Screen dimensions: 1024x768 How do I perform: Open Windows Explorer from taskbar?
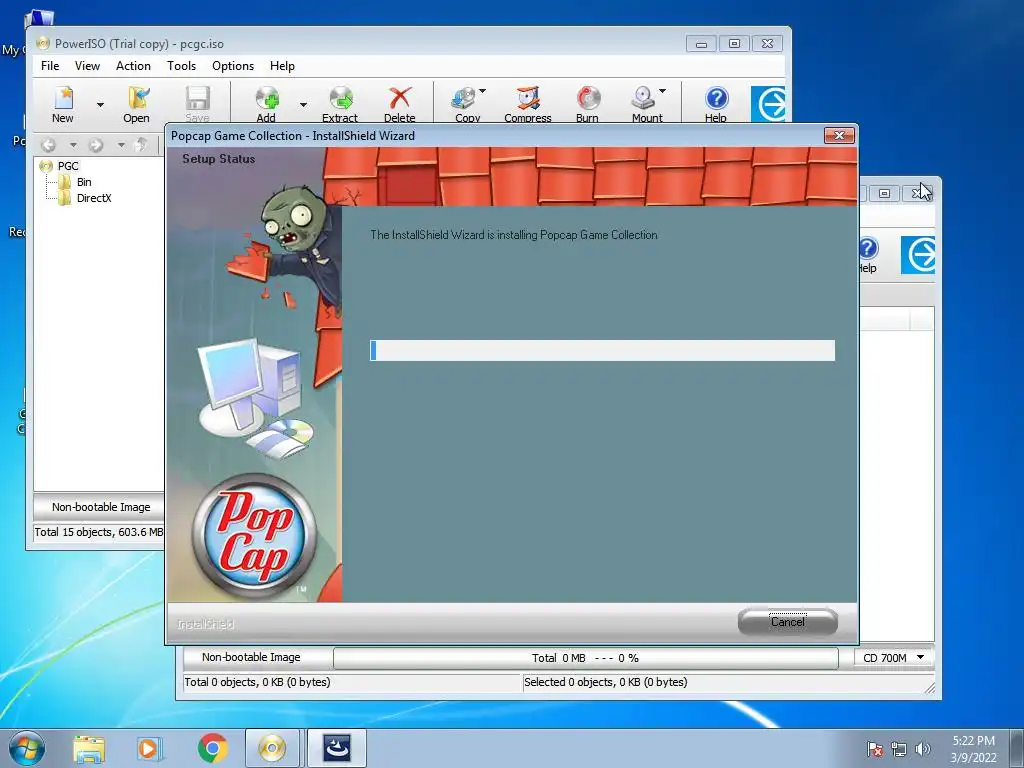[89, 748]
